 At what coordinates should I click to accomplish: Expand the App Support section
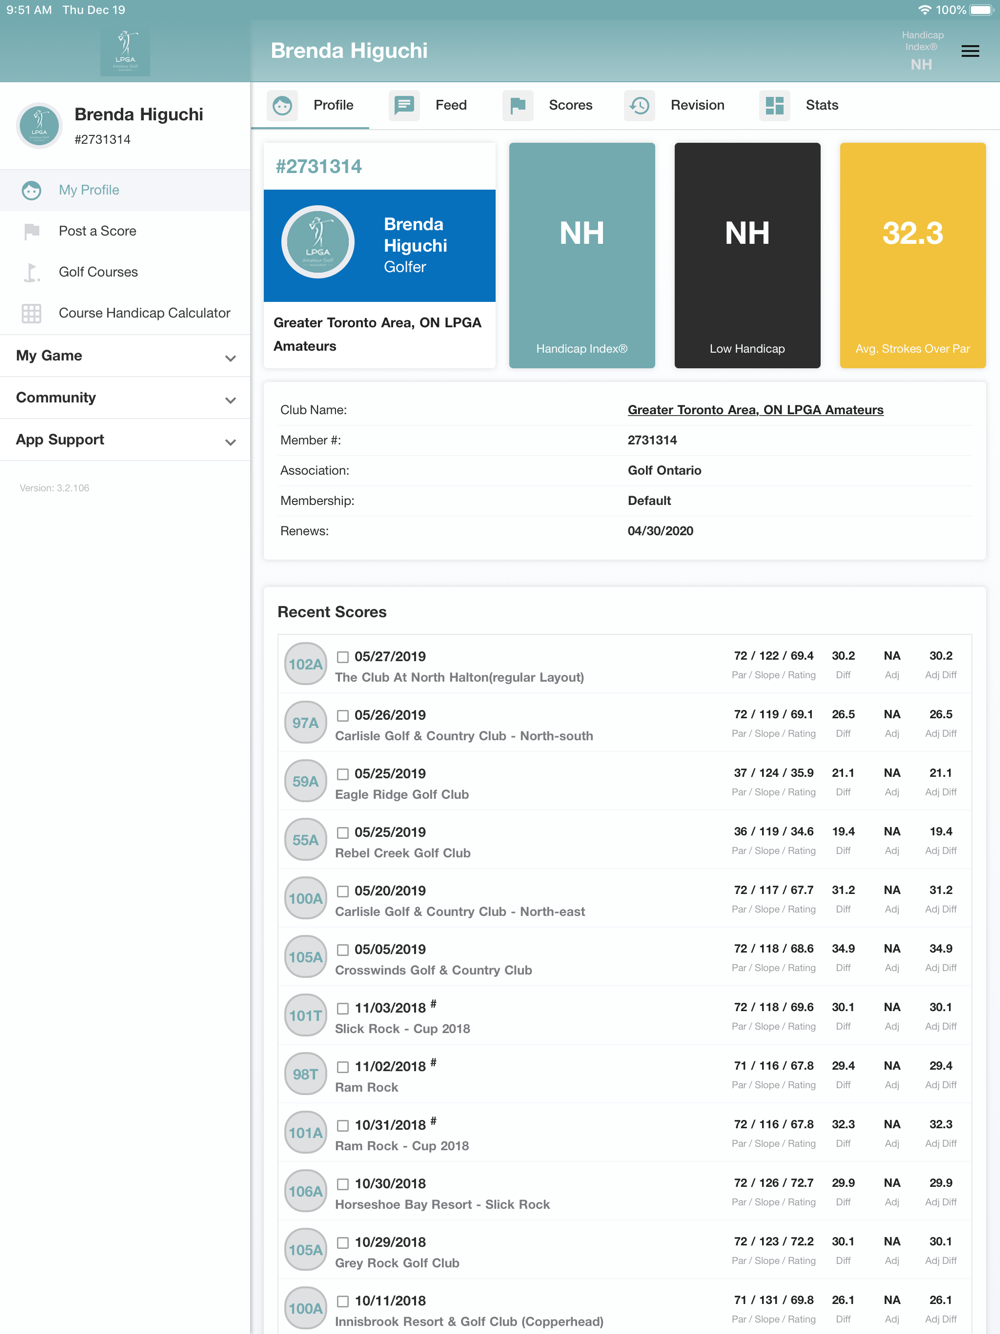(125, 440)
